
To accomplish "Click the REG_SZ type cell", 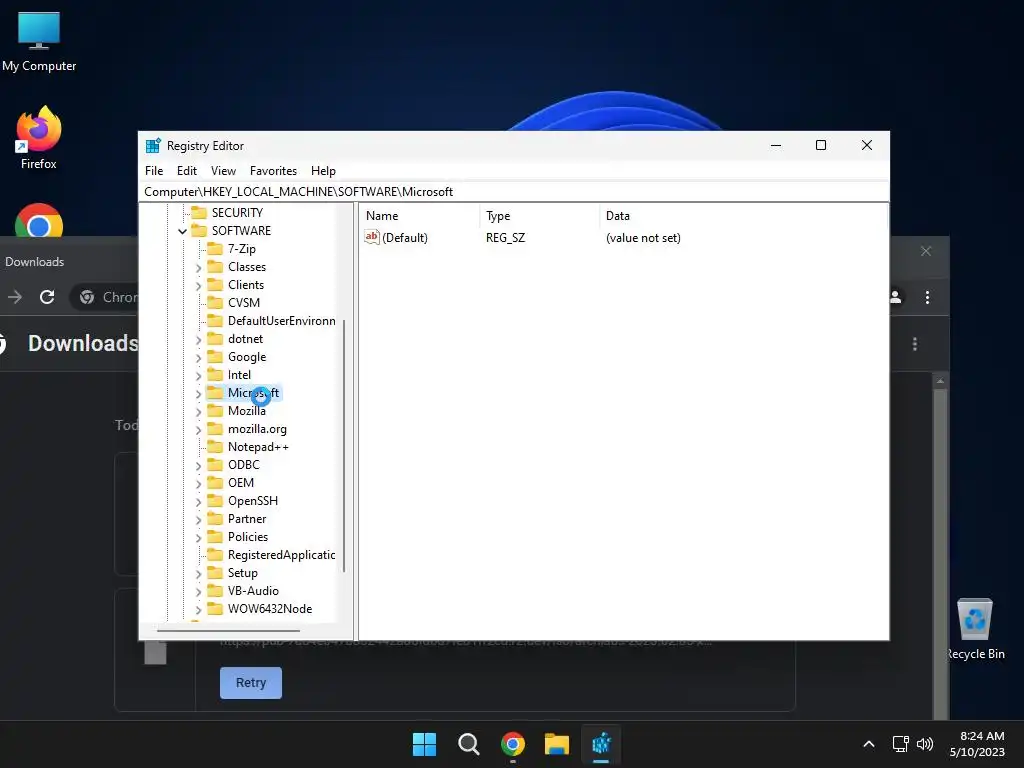I will (505, 238).
